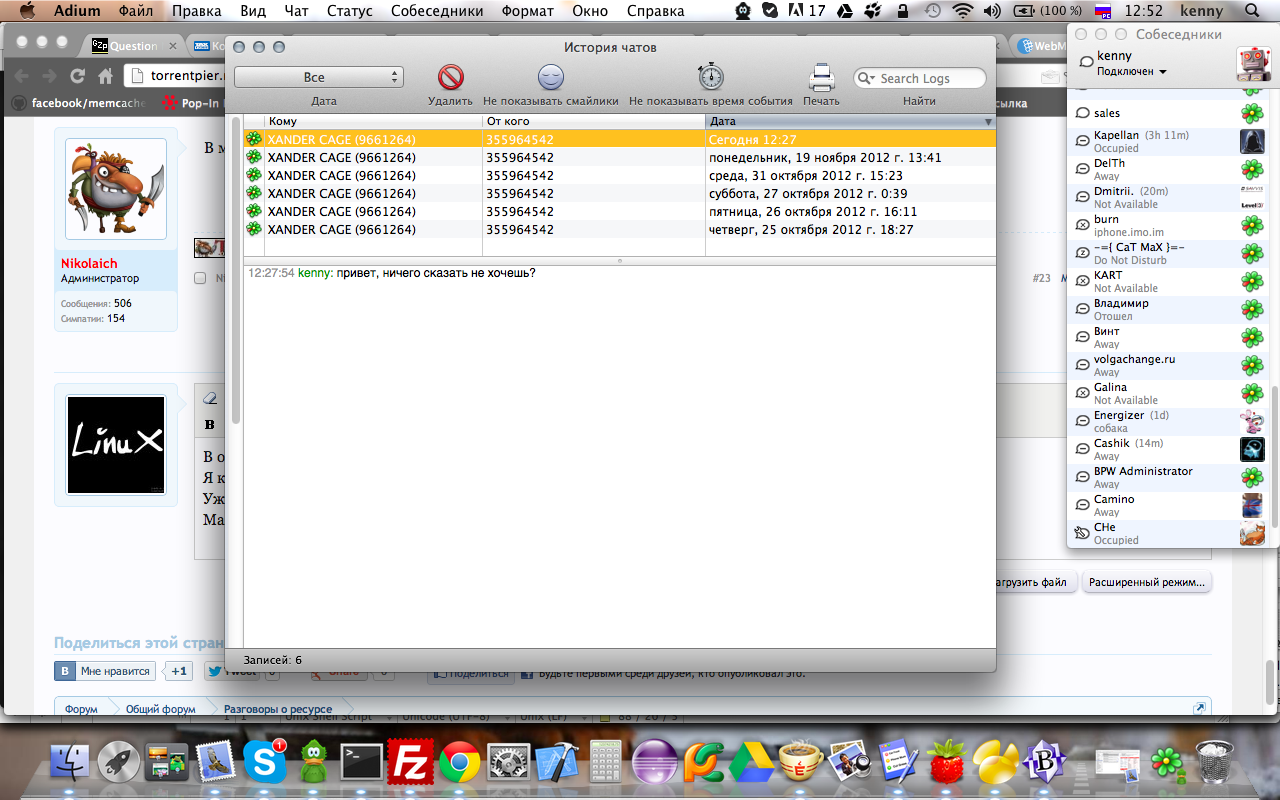Launch Google Chrome from the Dock
The width and height of the screenshot is (1280, 800).
[459, 762]
